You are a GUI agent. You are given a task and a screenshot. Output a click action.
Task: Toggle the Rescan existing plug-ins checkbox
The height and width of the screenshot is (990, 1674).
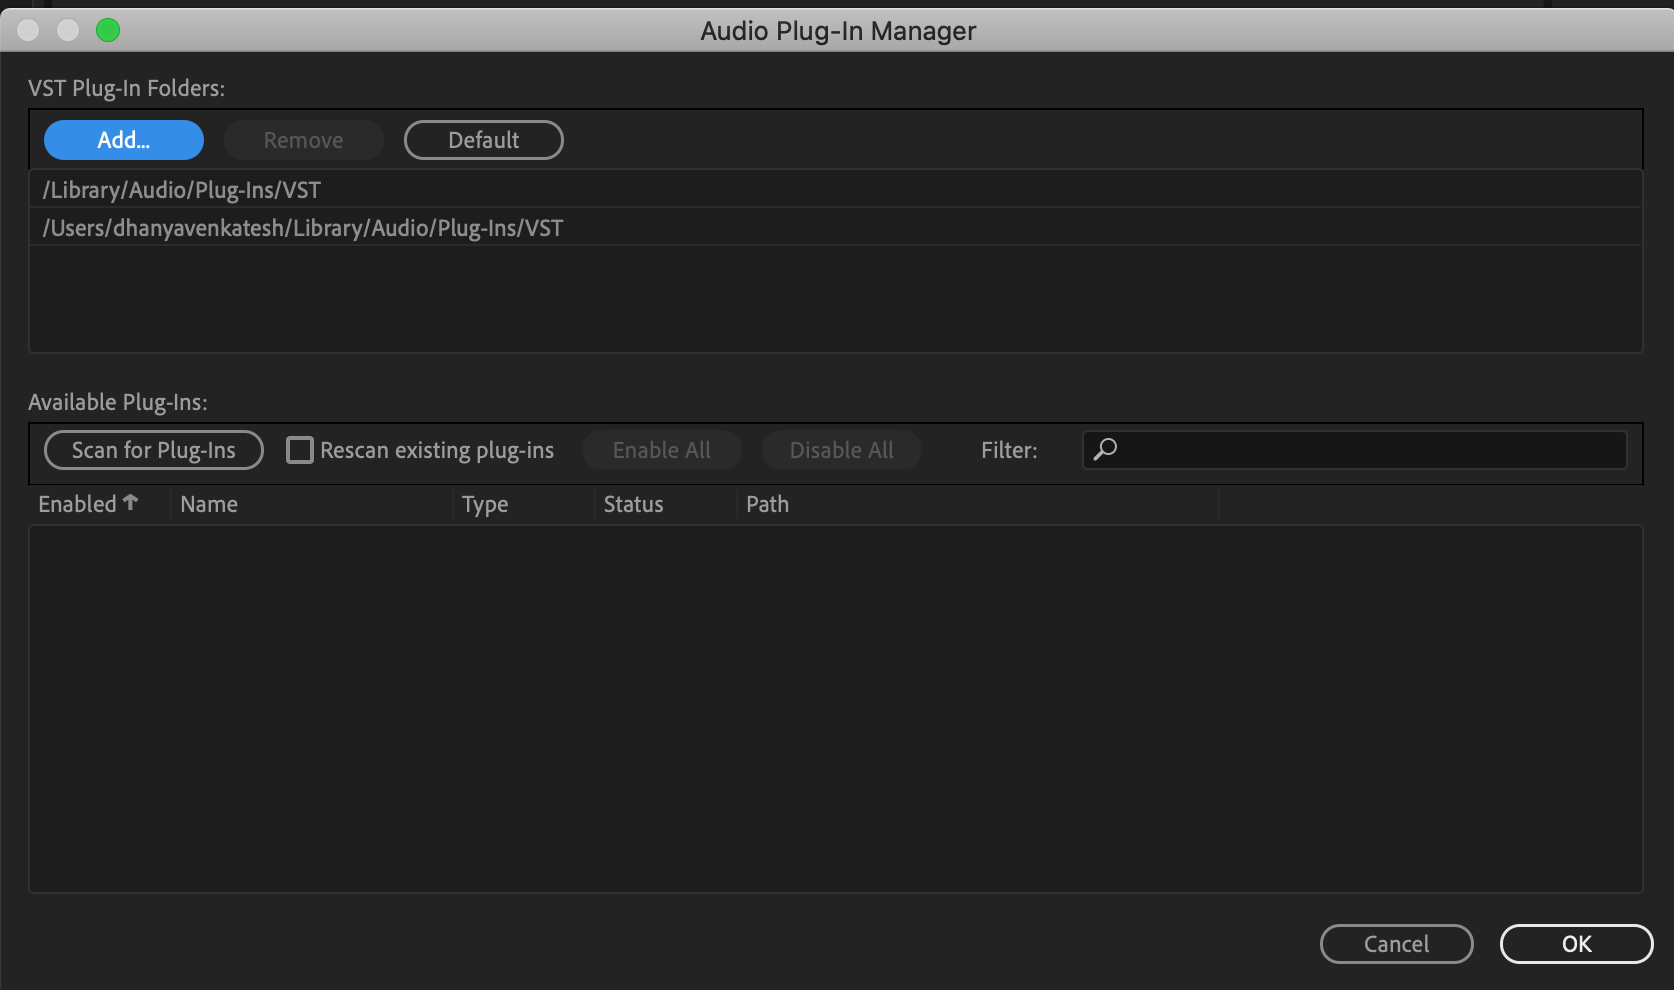click(299, 450)
